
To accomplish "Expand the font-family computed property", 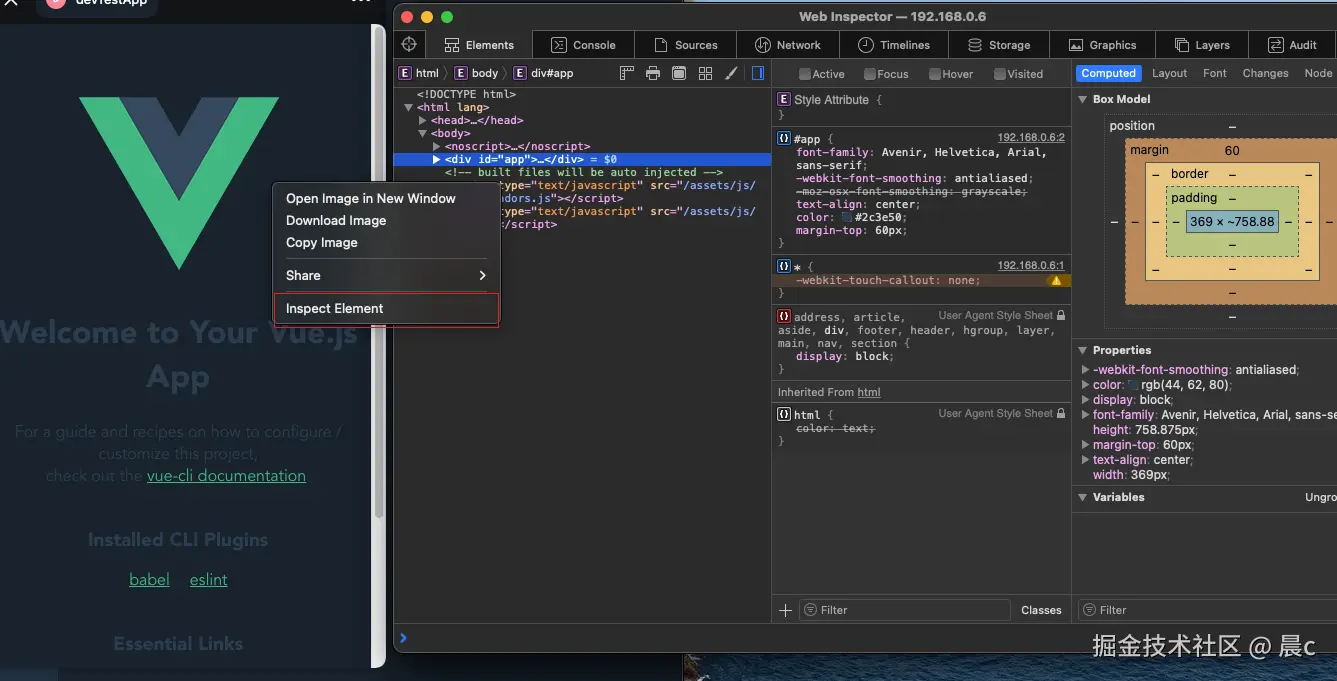I will (x=1086, y=415).
